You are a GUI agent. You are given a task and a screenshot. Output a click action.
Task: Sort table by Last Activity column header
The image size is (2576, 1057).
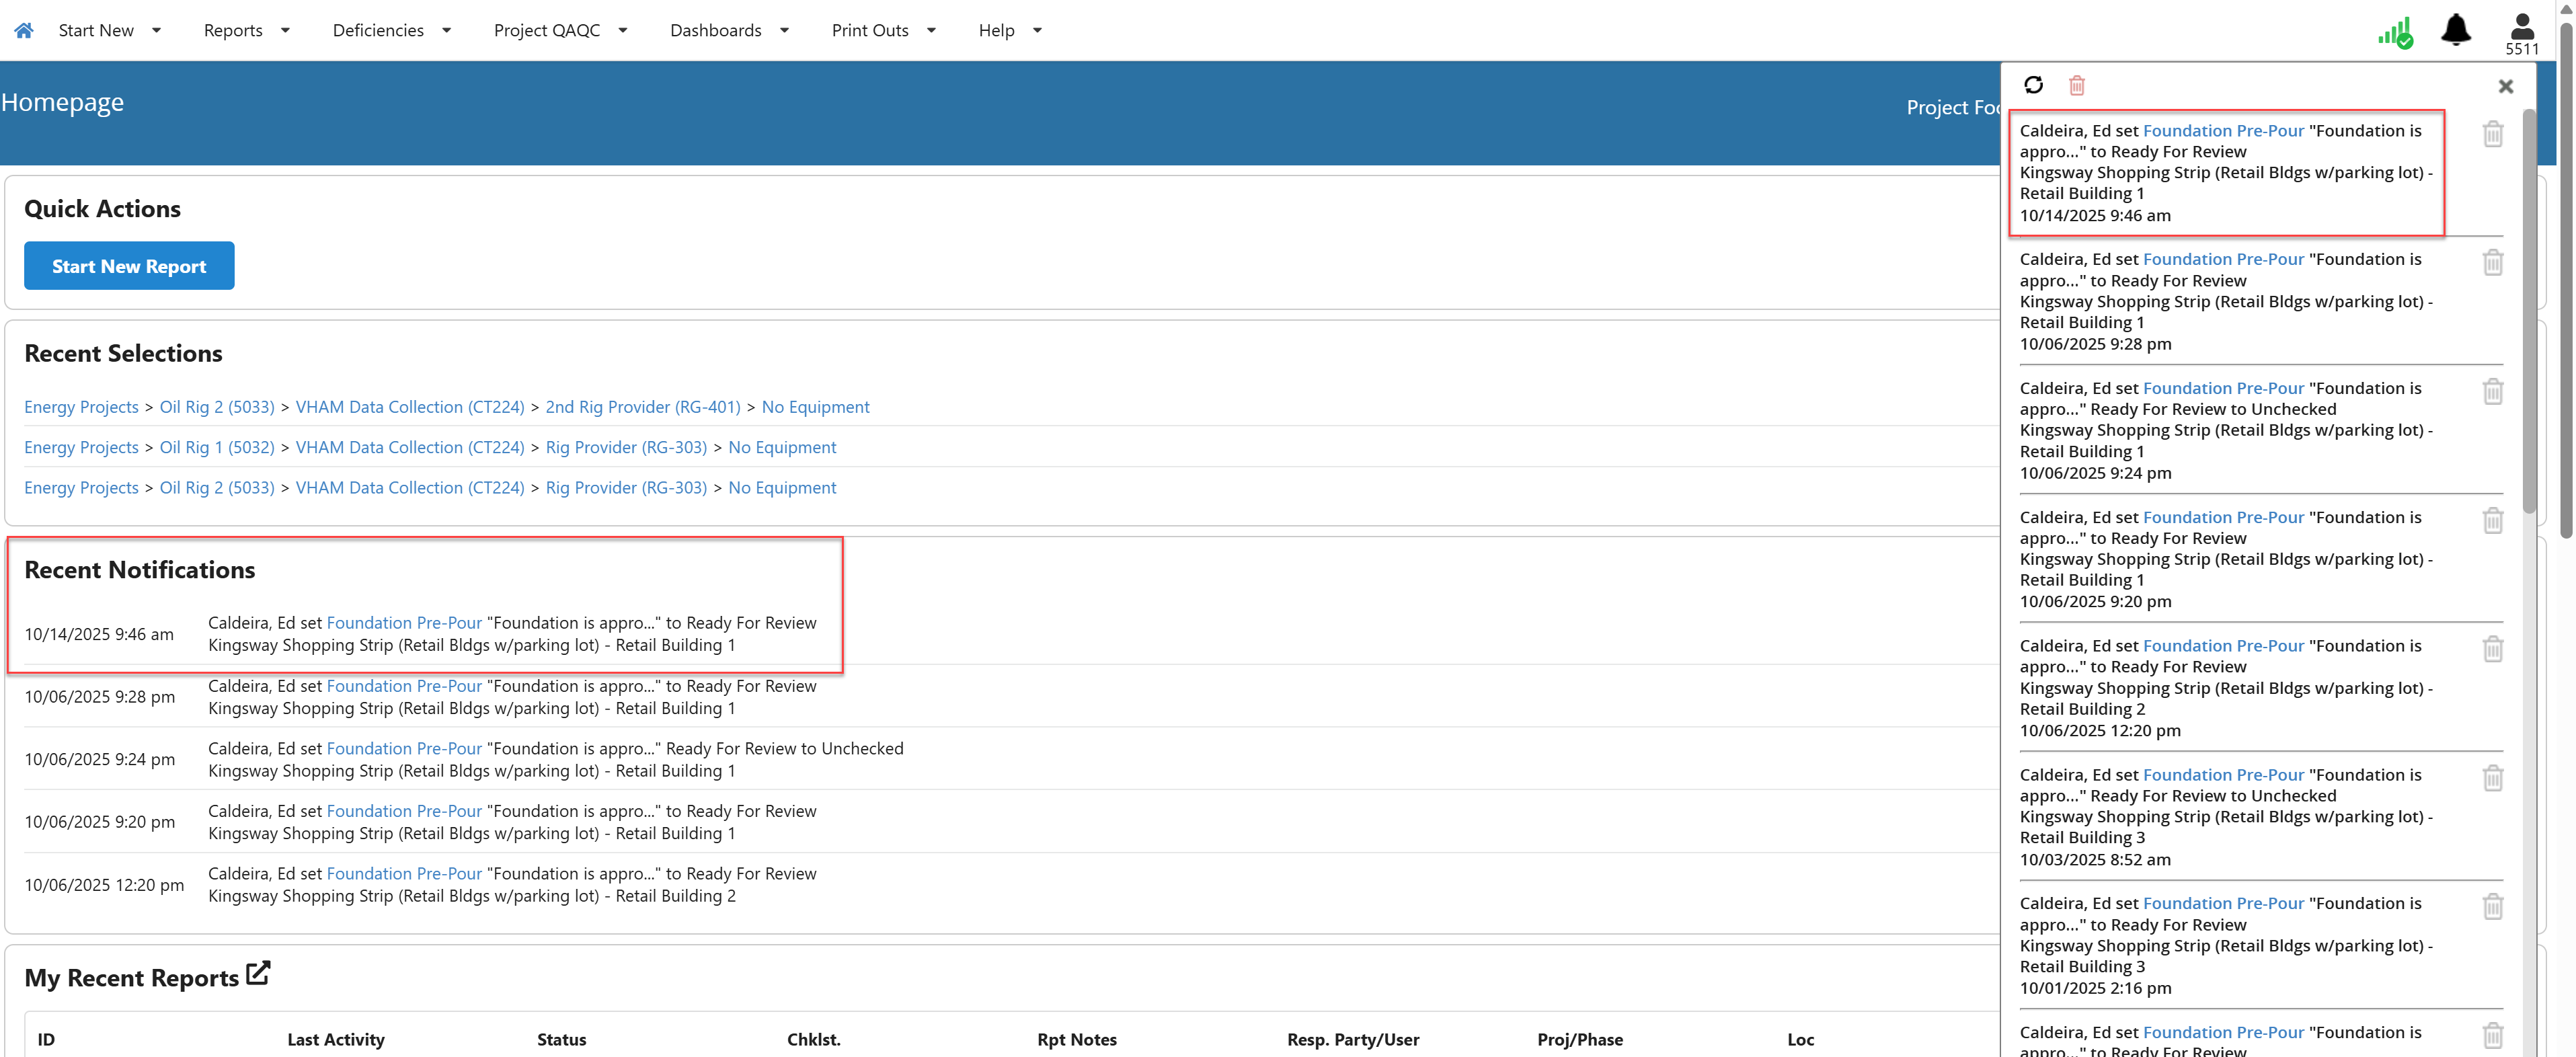(x=335, y=1040)
